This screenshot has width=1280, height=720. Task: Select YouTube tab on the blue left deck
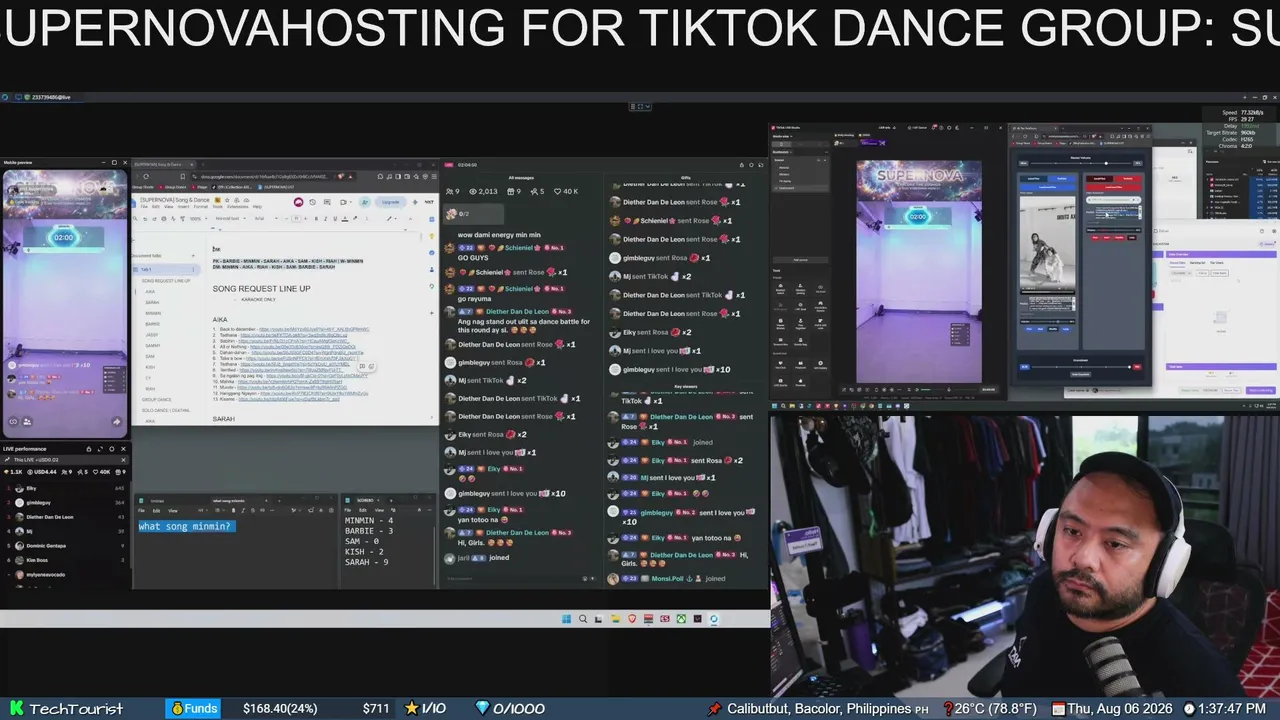coord(1061,178)
